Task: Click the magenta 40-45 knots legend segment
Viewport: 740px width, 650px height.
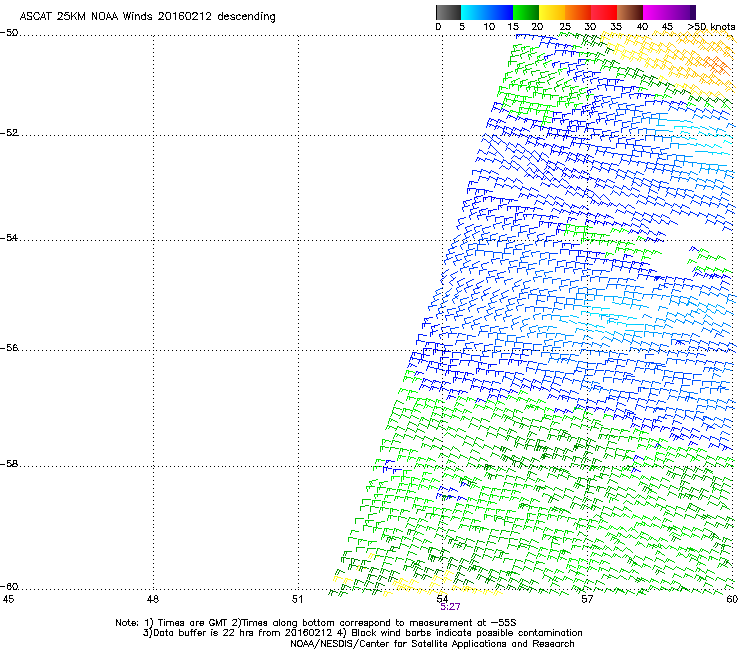Action: point(656,12)
